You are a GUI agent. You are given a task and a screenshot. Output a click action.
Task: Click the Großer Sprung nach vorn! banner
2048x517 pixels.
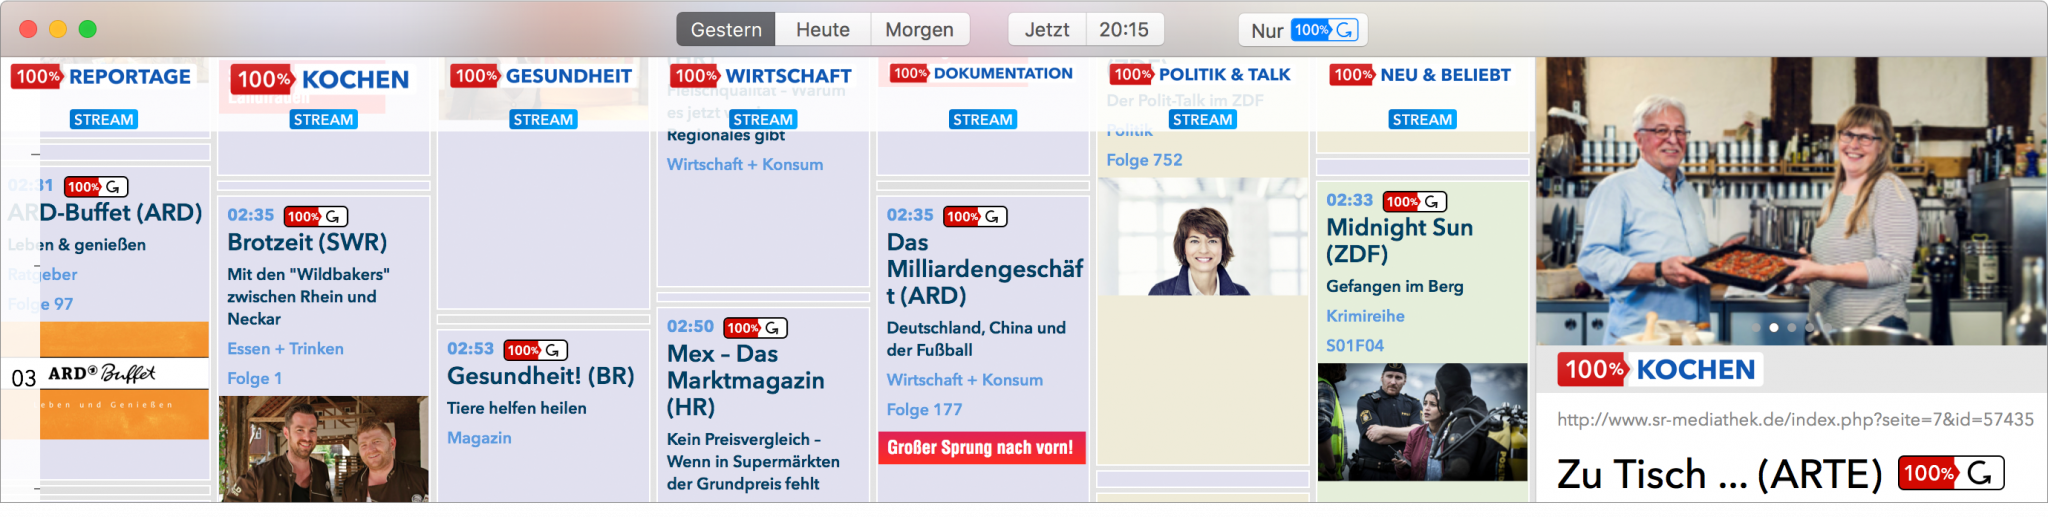pos(982,448)
